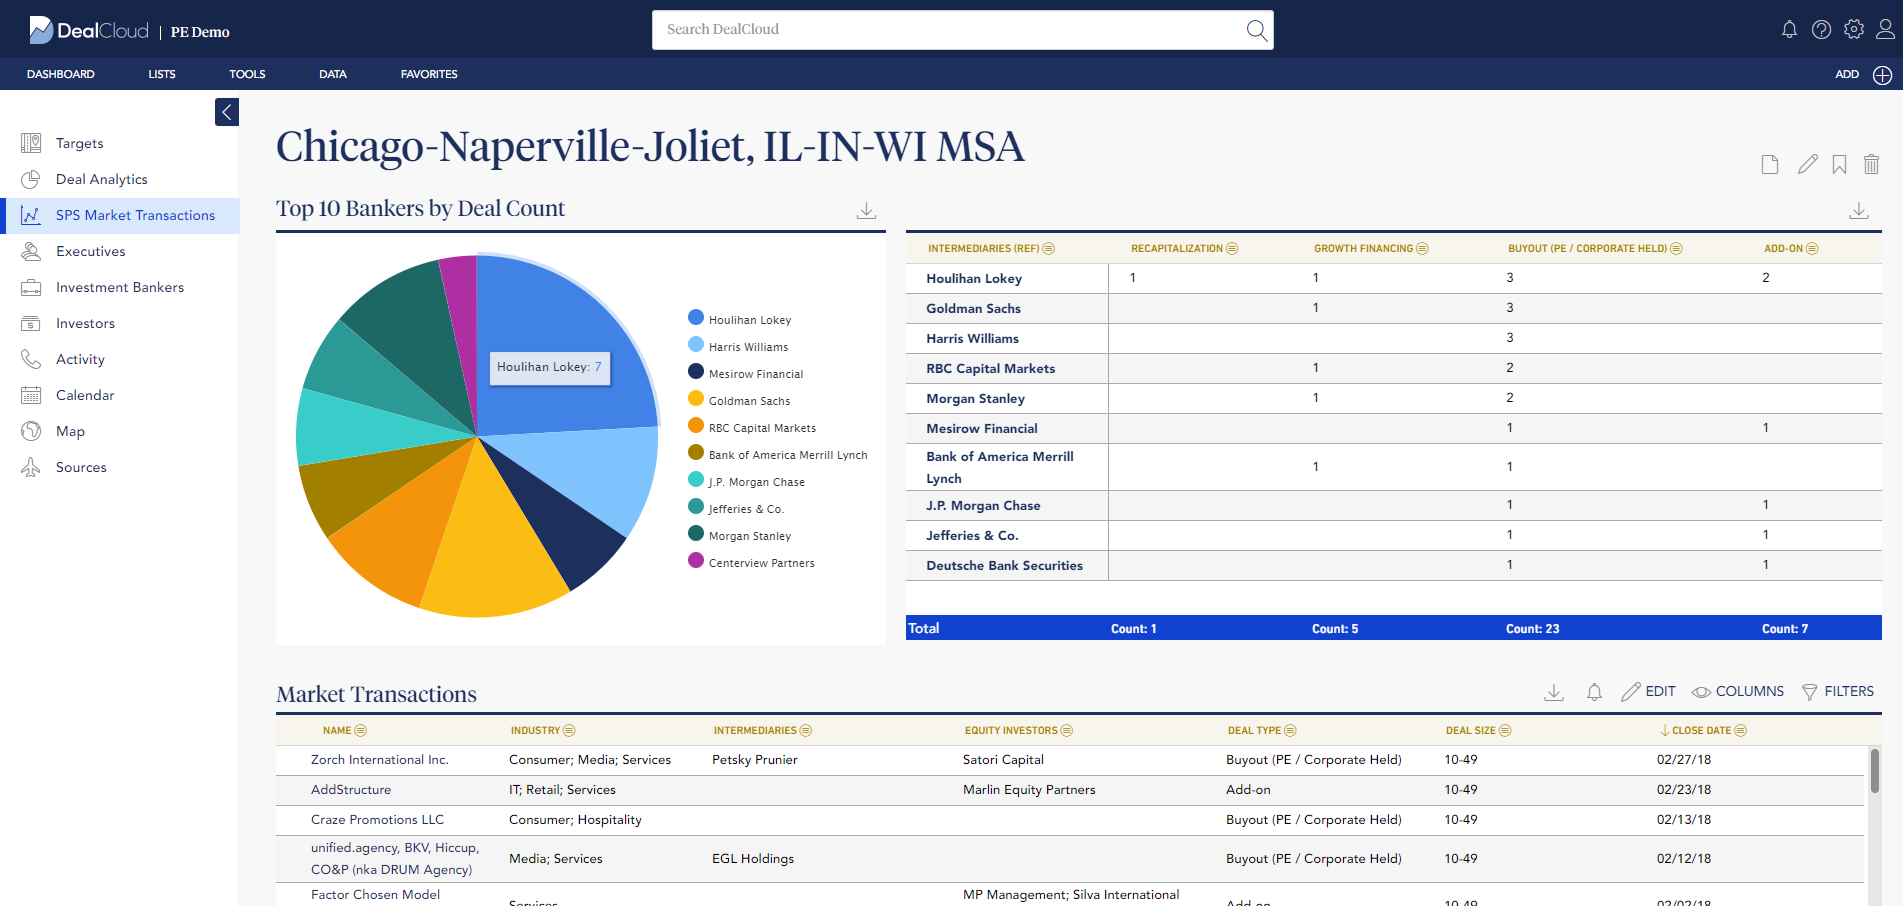Image resolution: width=1903 pixels, height=906 pixels.
Task: Click the trash delete icon
Action: click(x=1871, y=164)
